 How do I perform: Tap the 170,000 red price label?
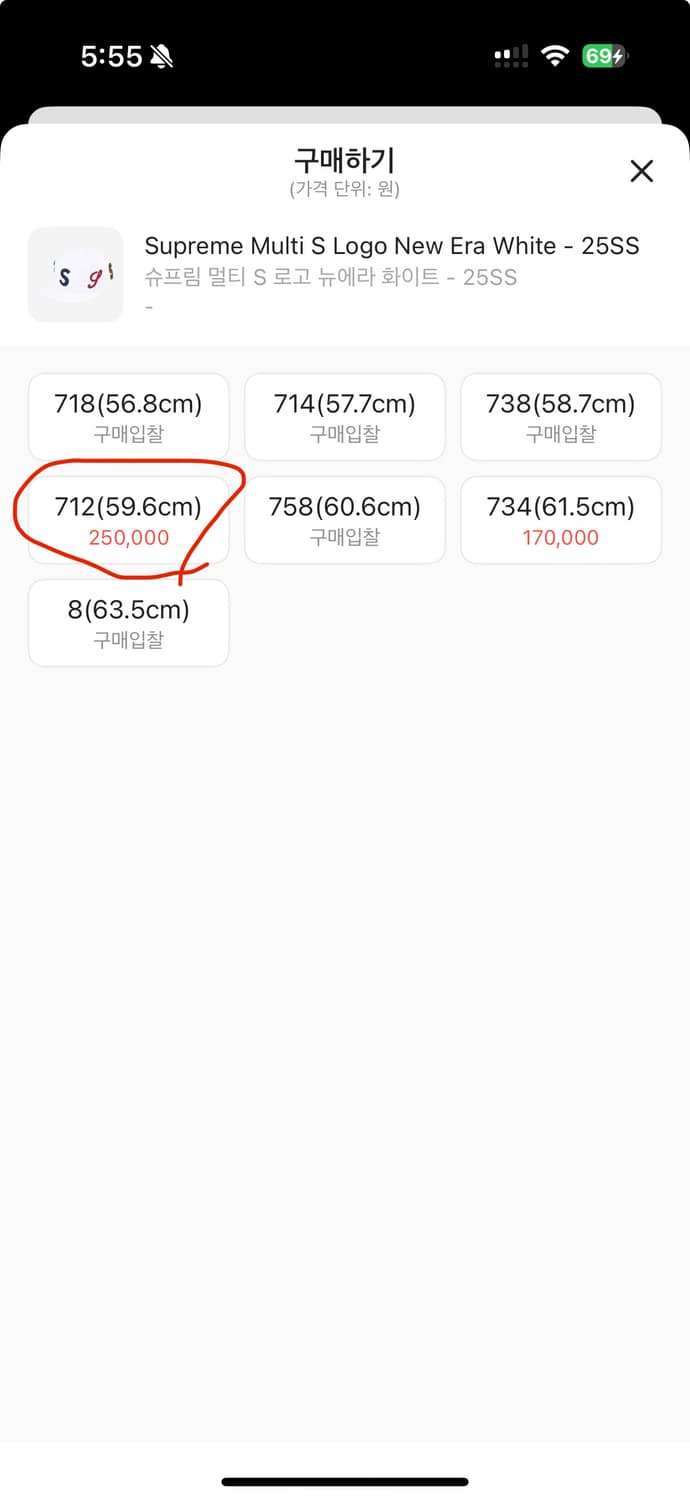point(561,537)
